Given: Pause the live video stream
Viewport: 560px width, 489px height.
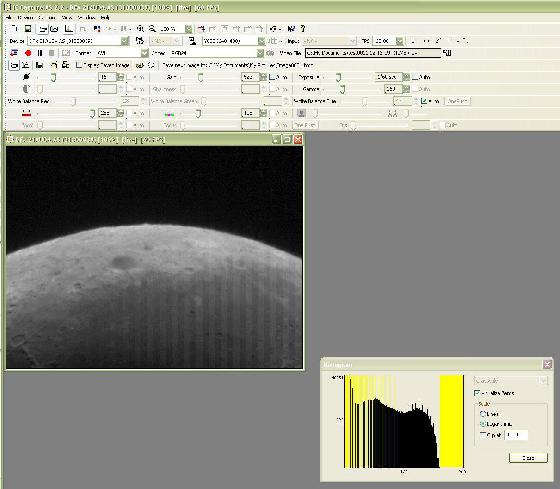Looking at the screenshot, I should click(x=40, y=53).
